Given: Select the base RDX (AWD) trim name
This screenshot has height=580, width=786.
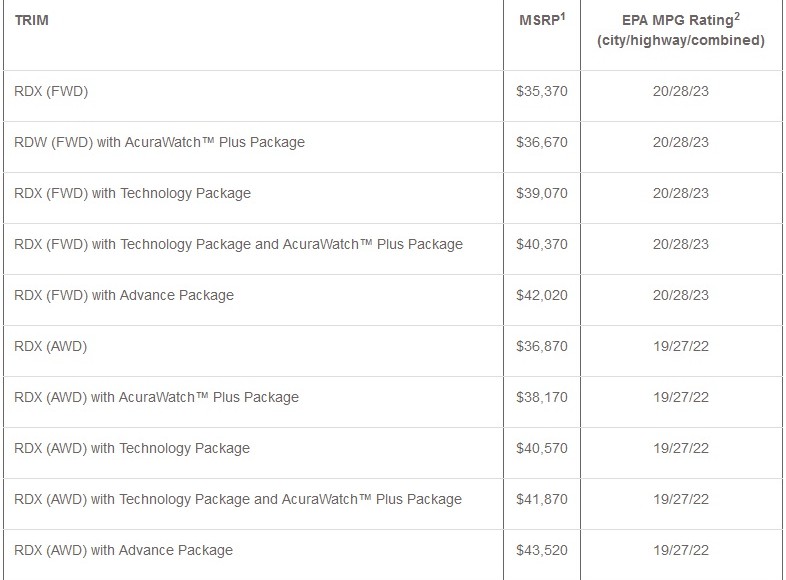Looking at the screenshot, I should 52,346.
